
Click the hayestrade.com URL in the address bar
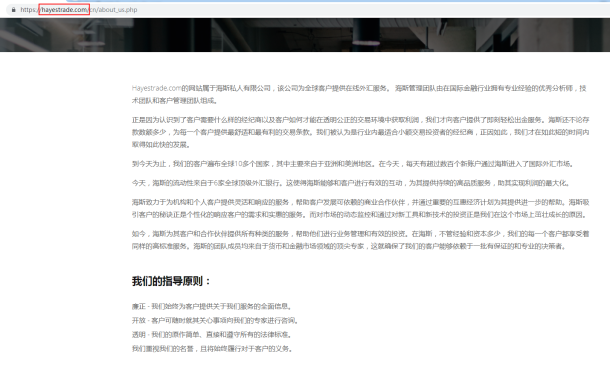[79, 10]
